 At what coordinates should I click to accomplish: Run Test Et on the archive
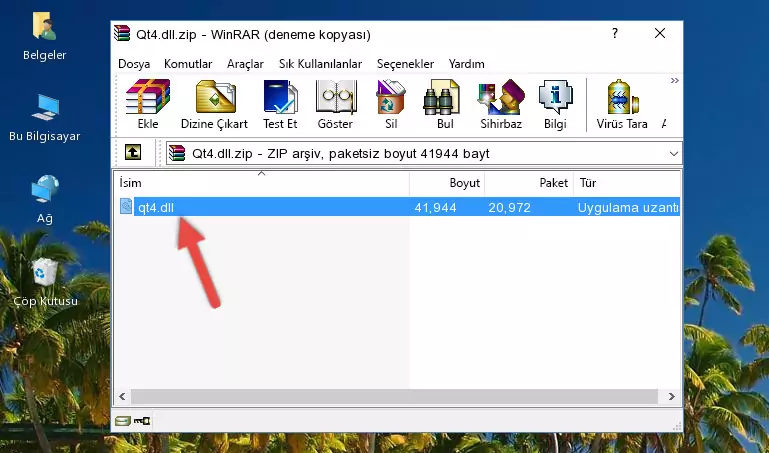coord(280,104)
